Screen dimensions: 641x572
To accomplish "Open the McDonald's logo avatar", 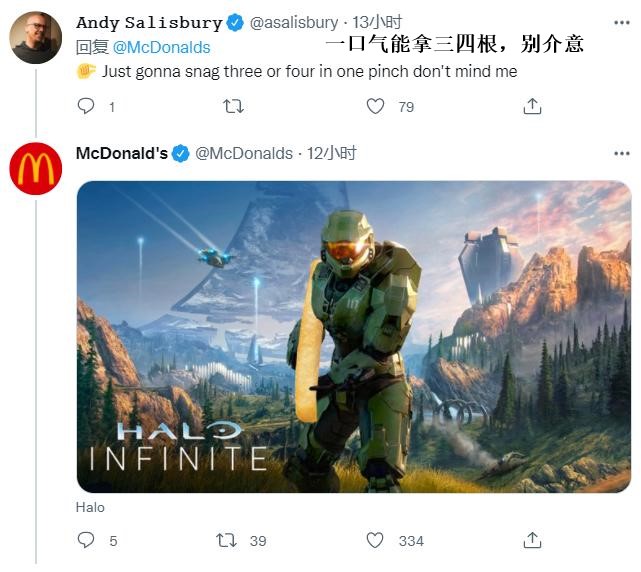I will click(x=35, y=168).
